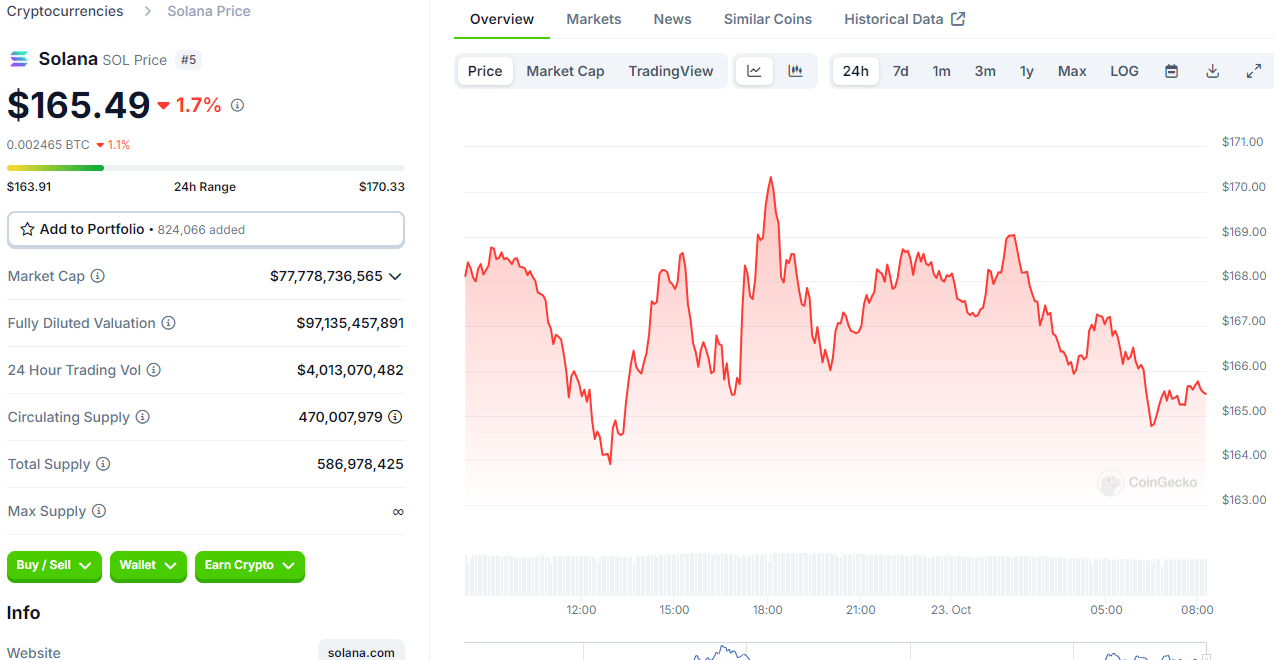
Task: Click the $163.91 24h low value
Action: click(29, 187)
